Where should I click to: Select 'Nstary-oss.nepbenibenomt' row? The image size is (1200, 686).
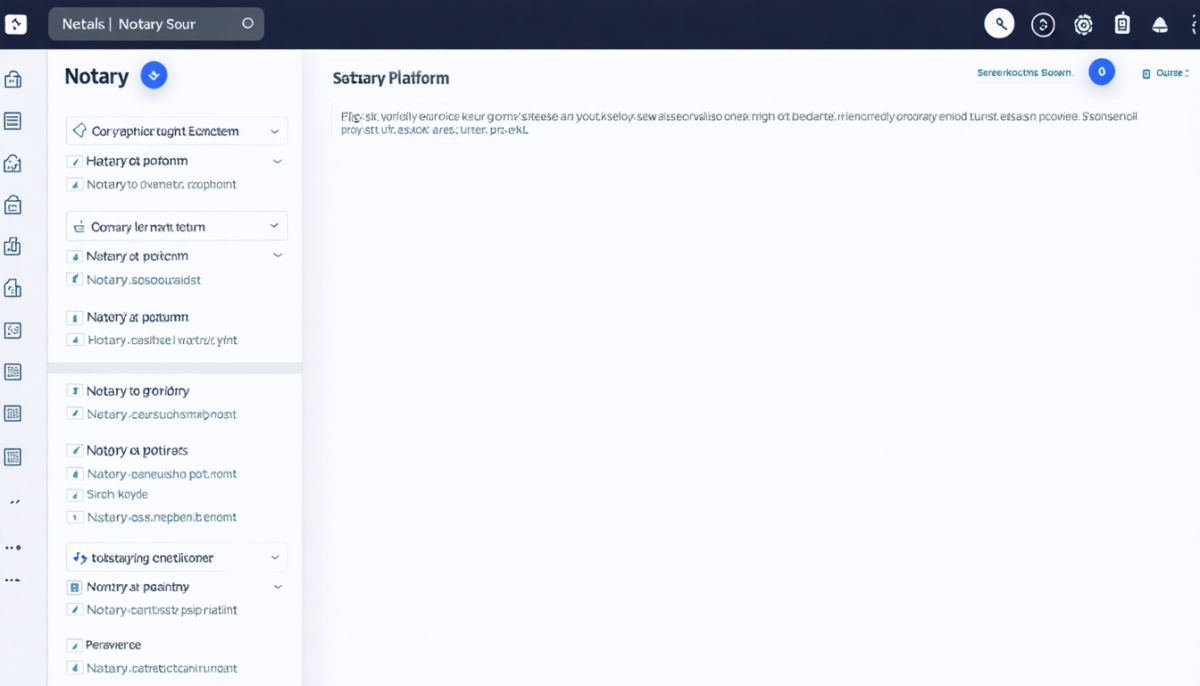pos(161,517)
